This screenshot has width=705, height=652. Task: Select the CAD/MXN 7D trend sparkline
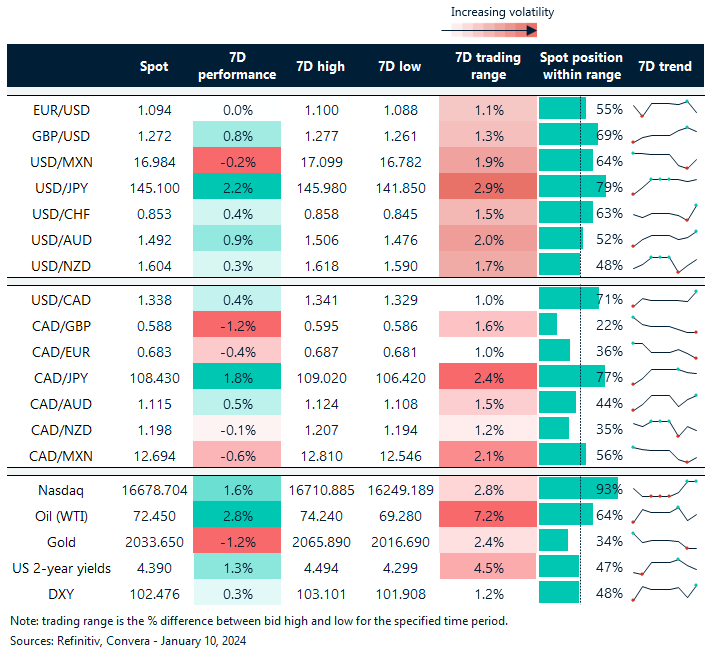[663, 454]
